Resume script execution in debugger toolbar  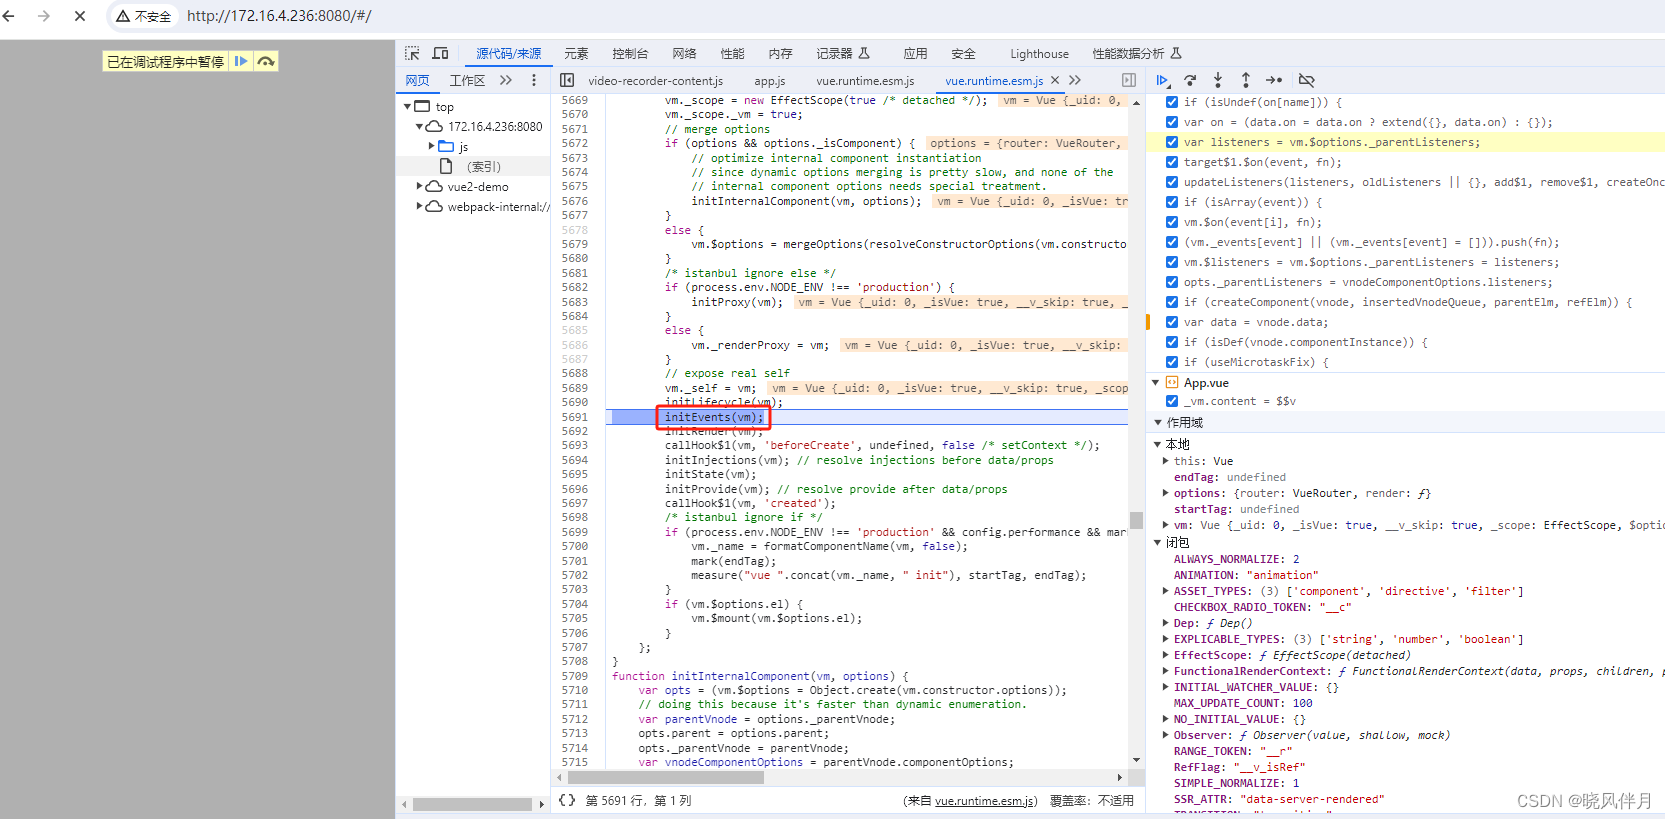point(1162,80)
